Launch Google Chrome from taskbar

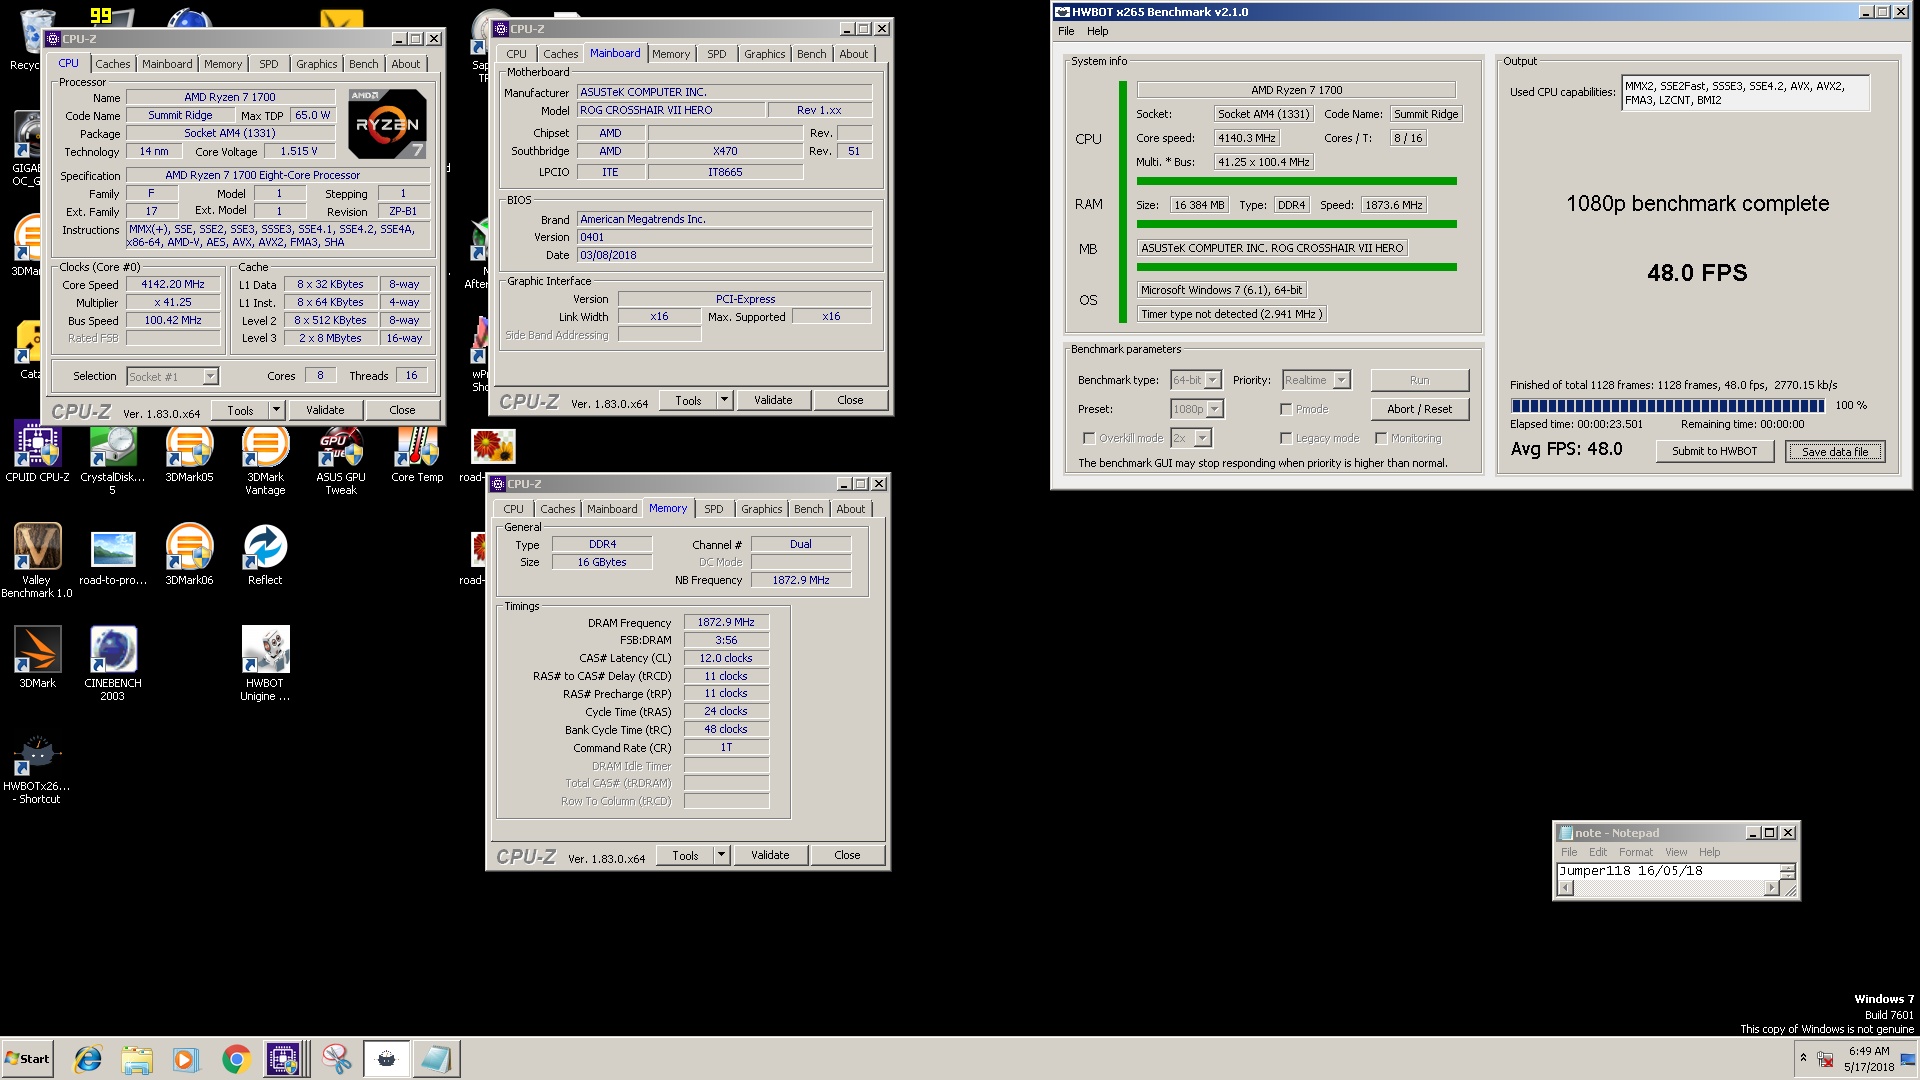(x=236, y=1059)
